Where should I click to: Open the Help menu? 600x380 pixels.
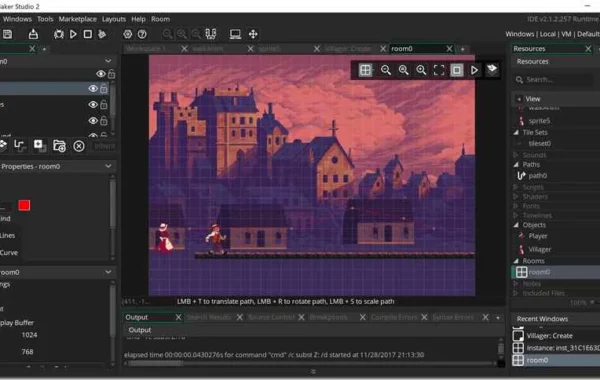click(x=138, y=19)
